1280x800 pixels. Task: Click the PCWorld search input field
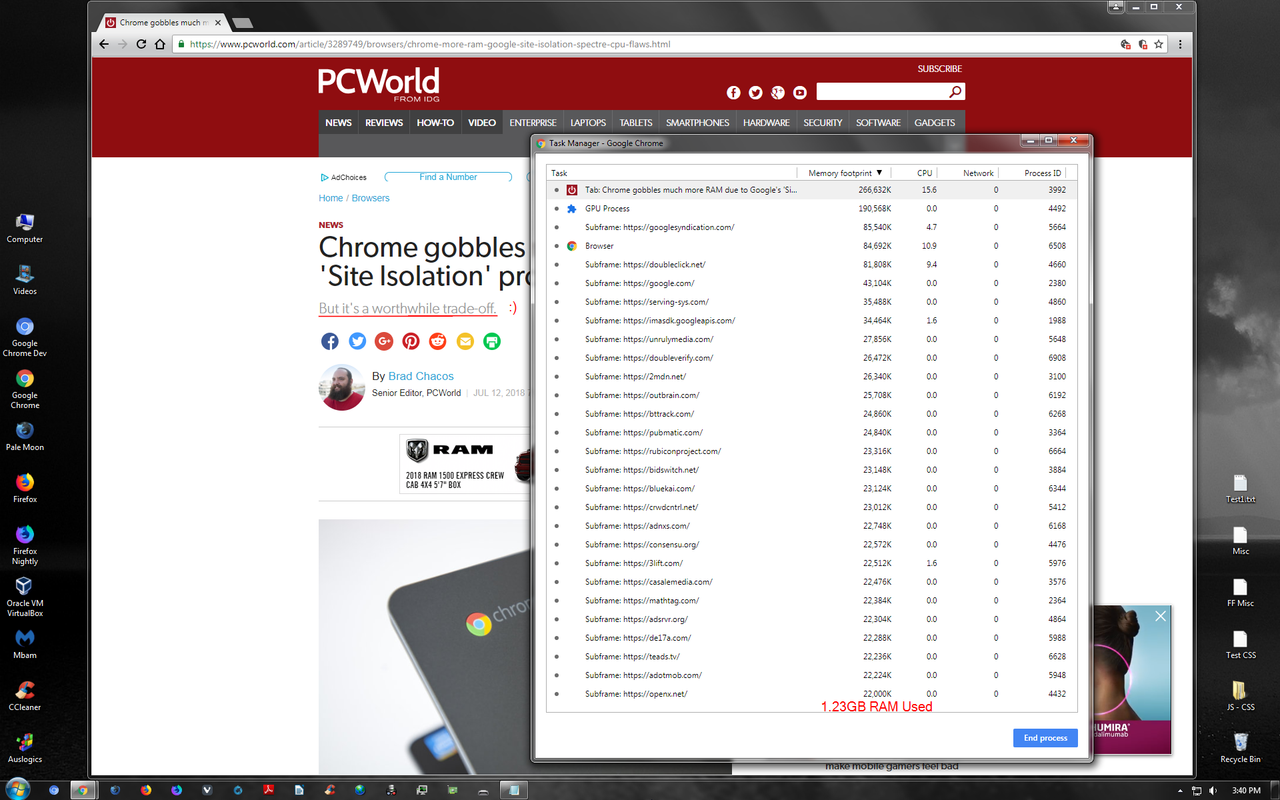[x=882, y=92]
